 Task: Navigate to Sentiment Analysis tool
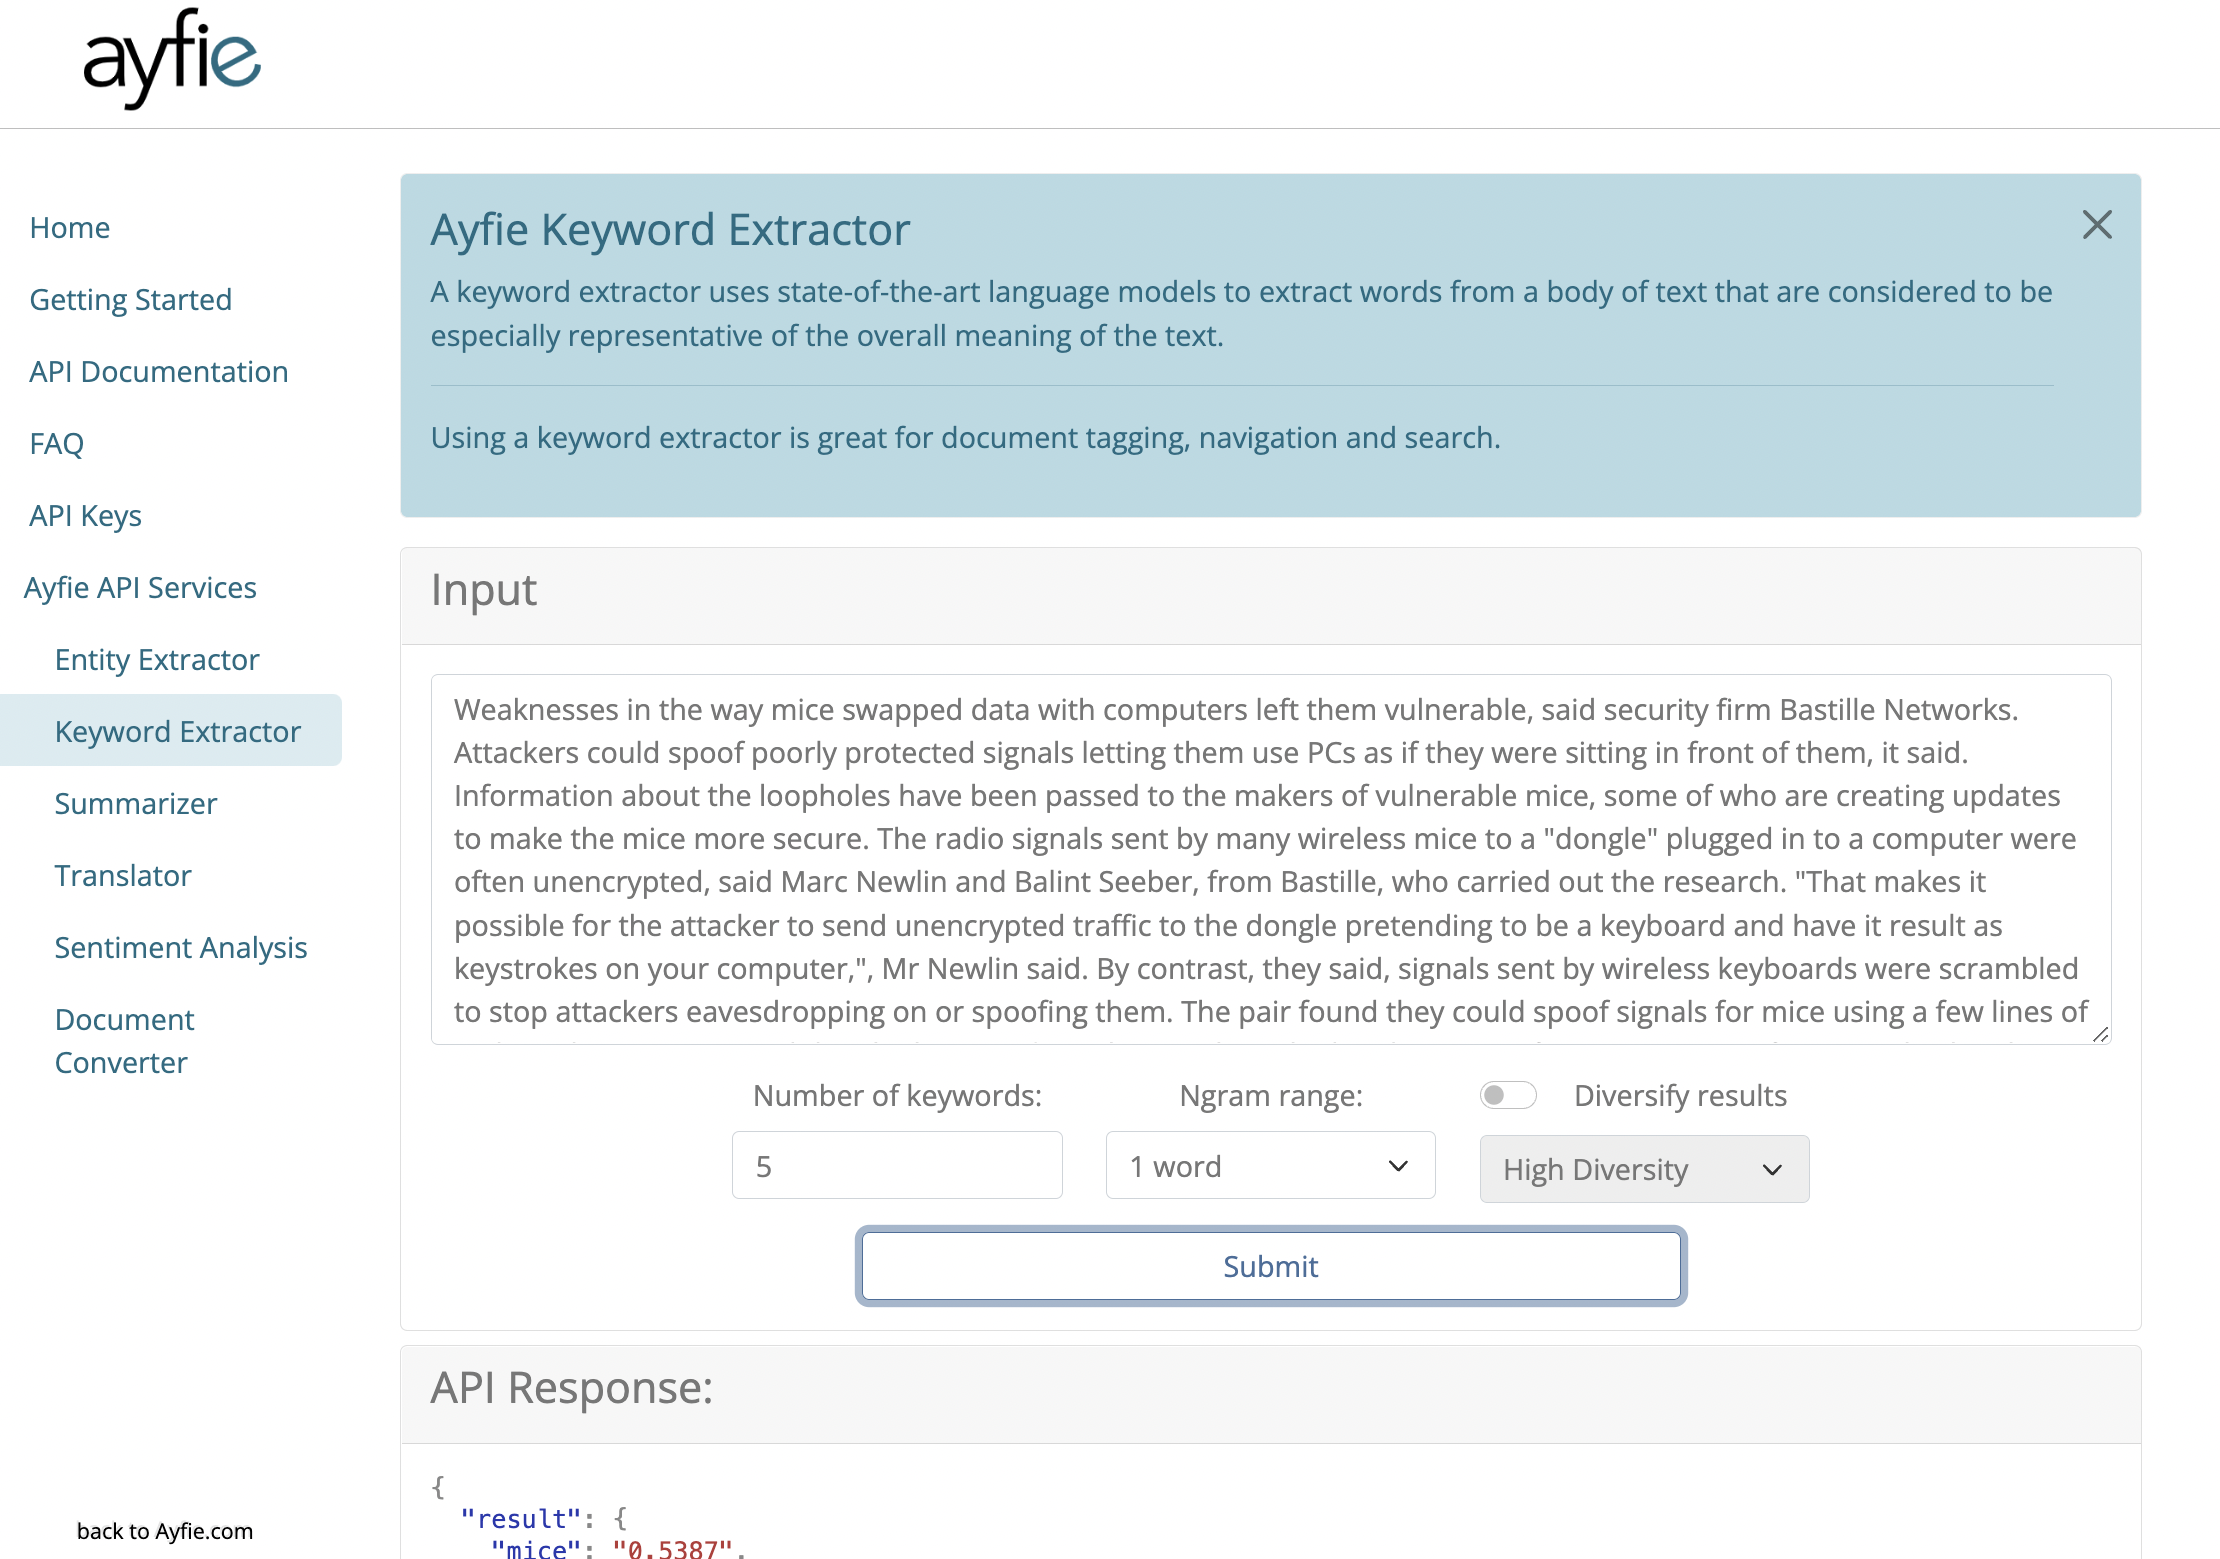[x=181, y=947]
